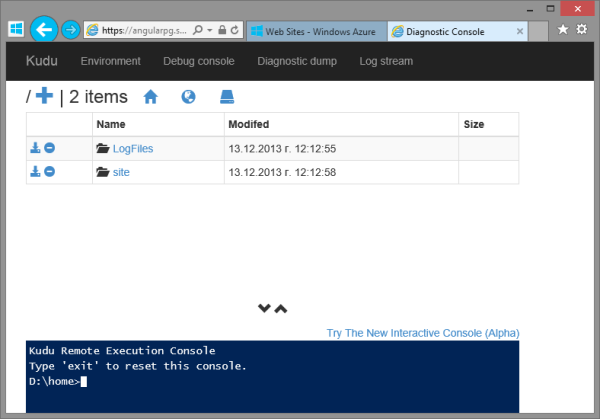Screen dimensions: 600x419
Task: Maximize the browser window
Action: (x=550, y=9)
